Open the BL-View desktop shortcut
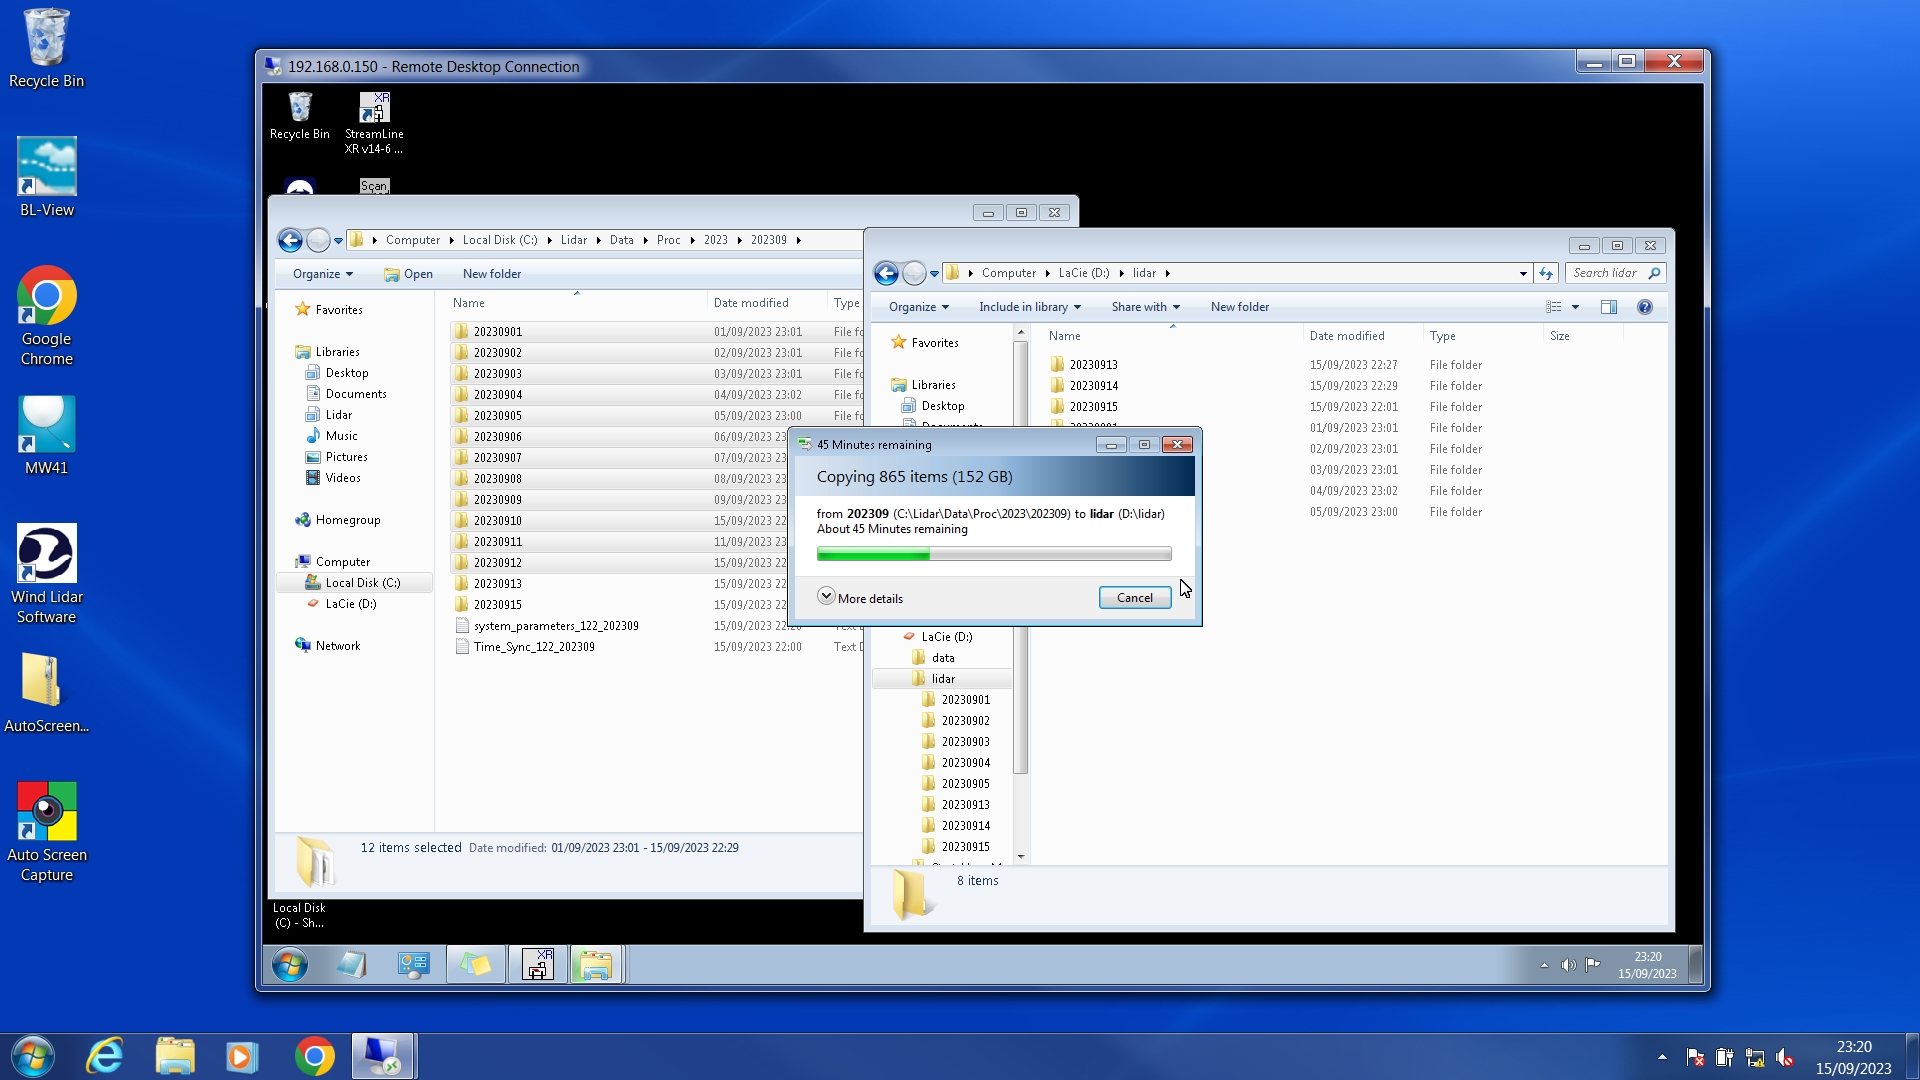Screen dimensions: 1920x1080 (46, 178)
